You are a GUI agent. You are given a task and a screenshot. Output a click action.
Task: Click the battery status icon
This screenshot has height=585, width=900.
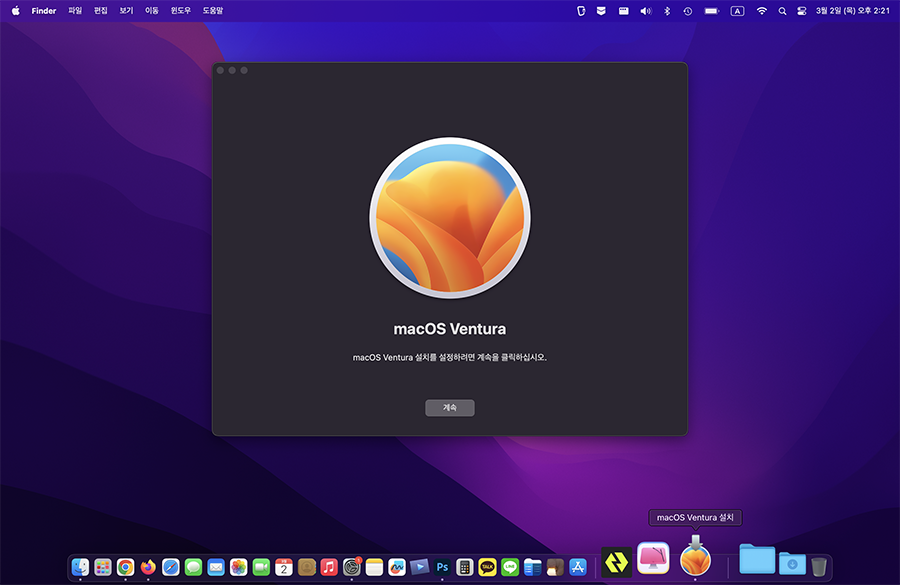click(712, 11)
